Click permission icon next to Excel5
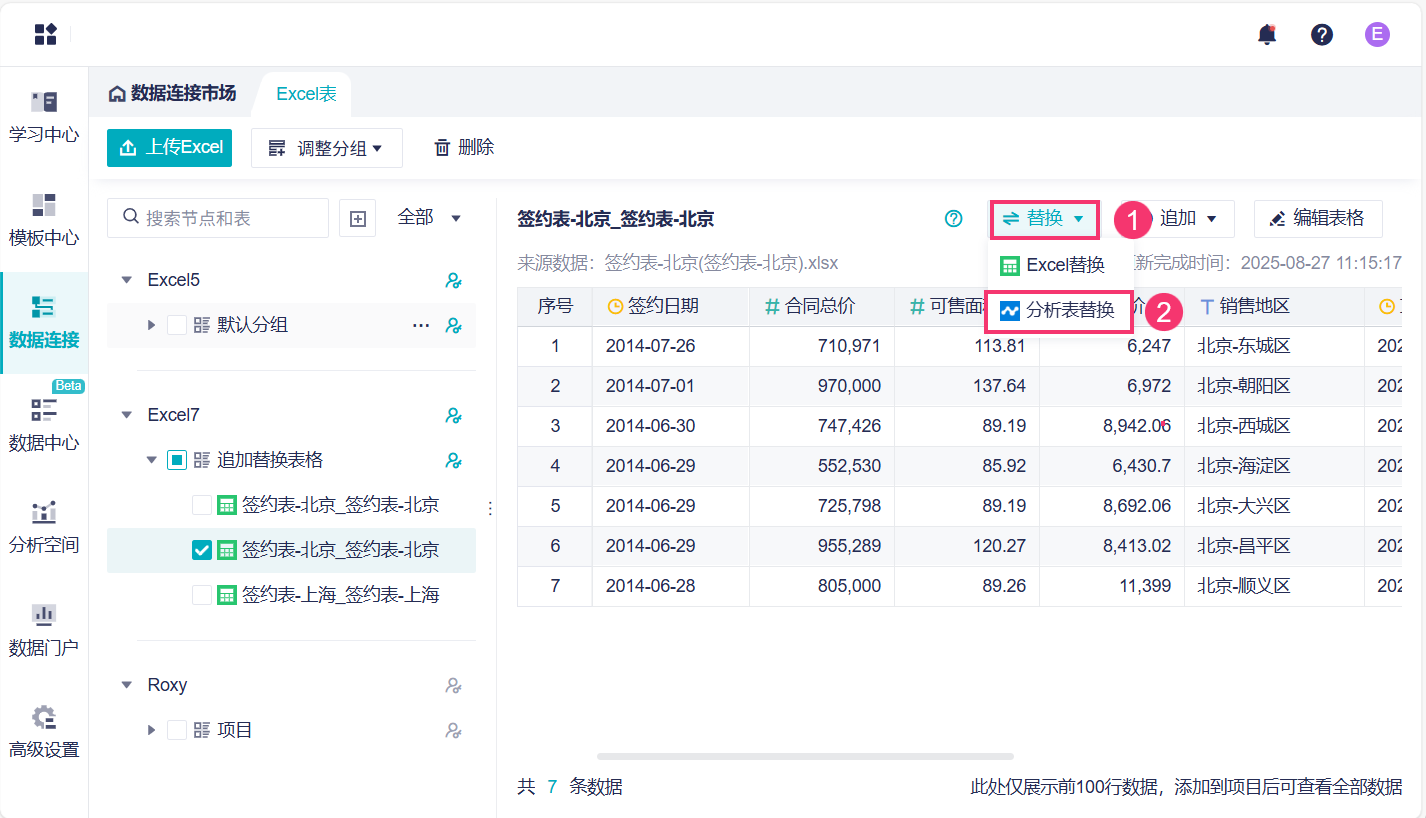This screenshot has height=818, width=1426. 453,280
